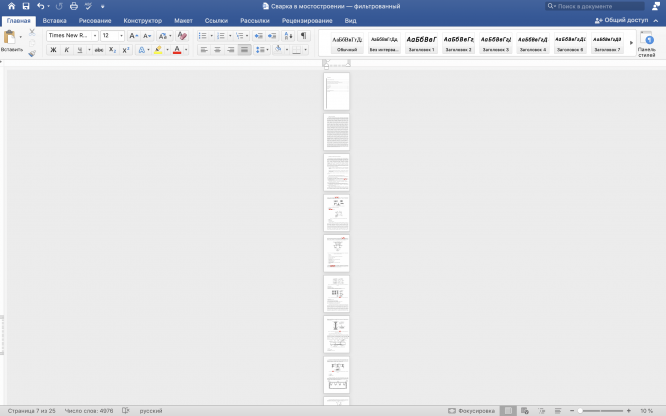Viewport: 666px width, 416px height.
Task: Cut selection with the scissors icon
Action: click(32, 32)
